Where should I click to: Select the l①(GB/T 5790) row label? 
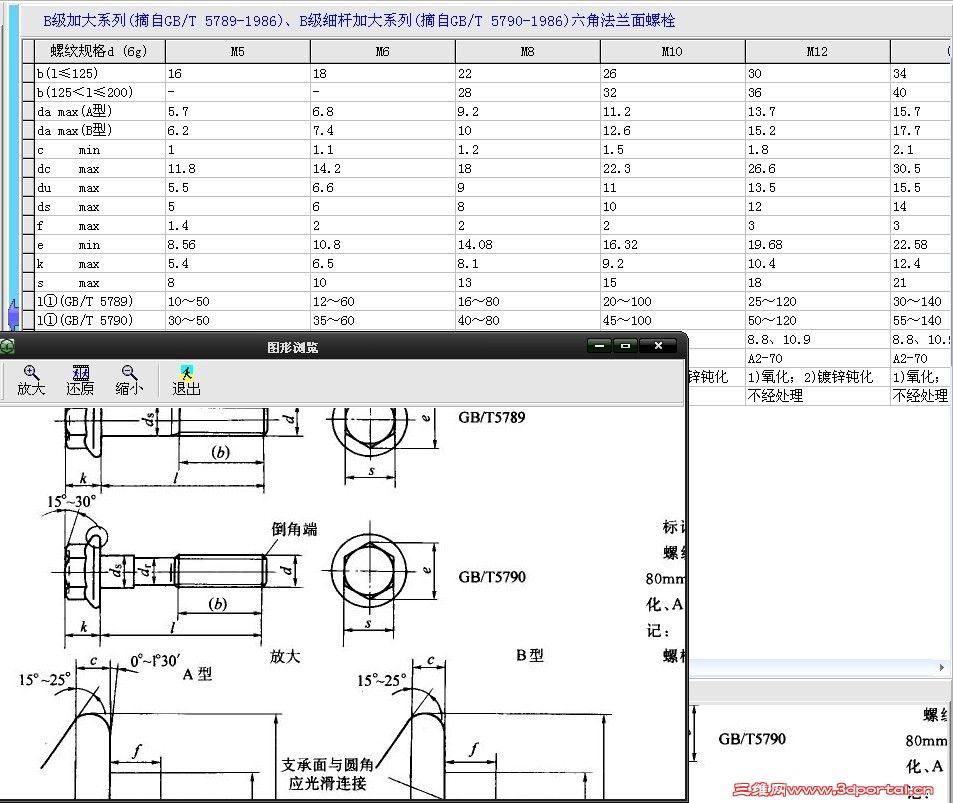(100, 320)
